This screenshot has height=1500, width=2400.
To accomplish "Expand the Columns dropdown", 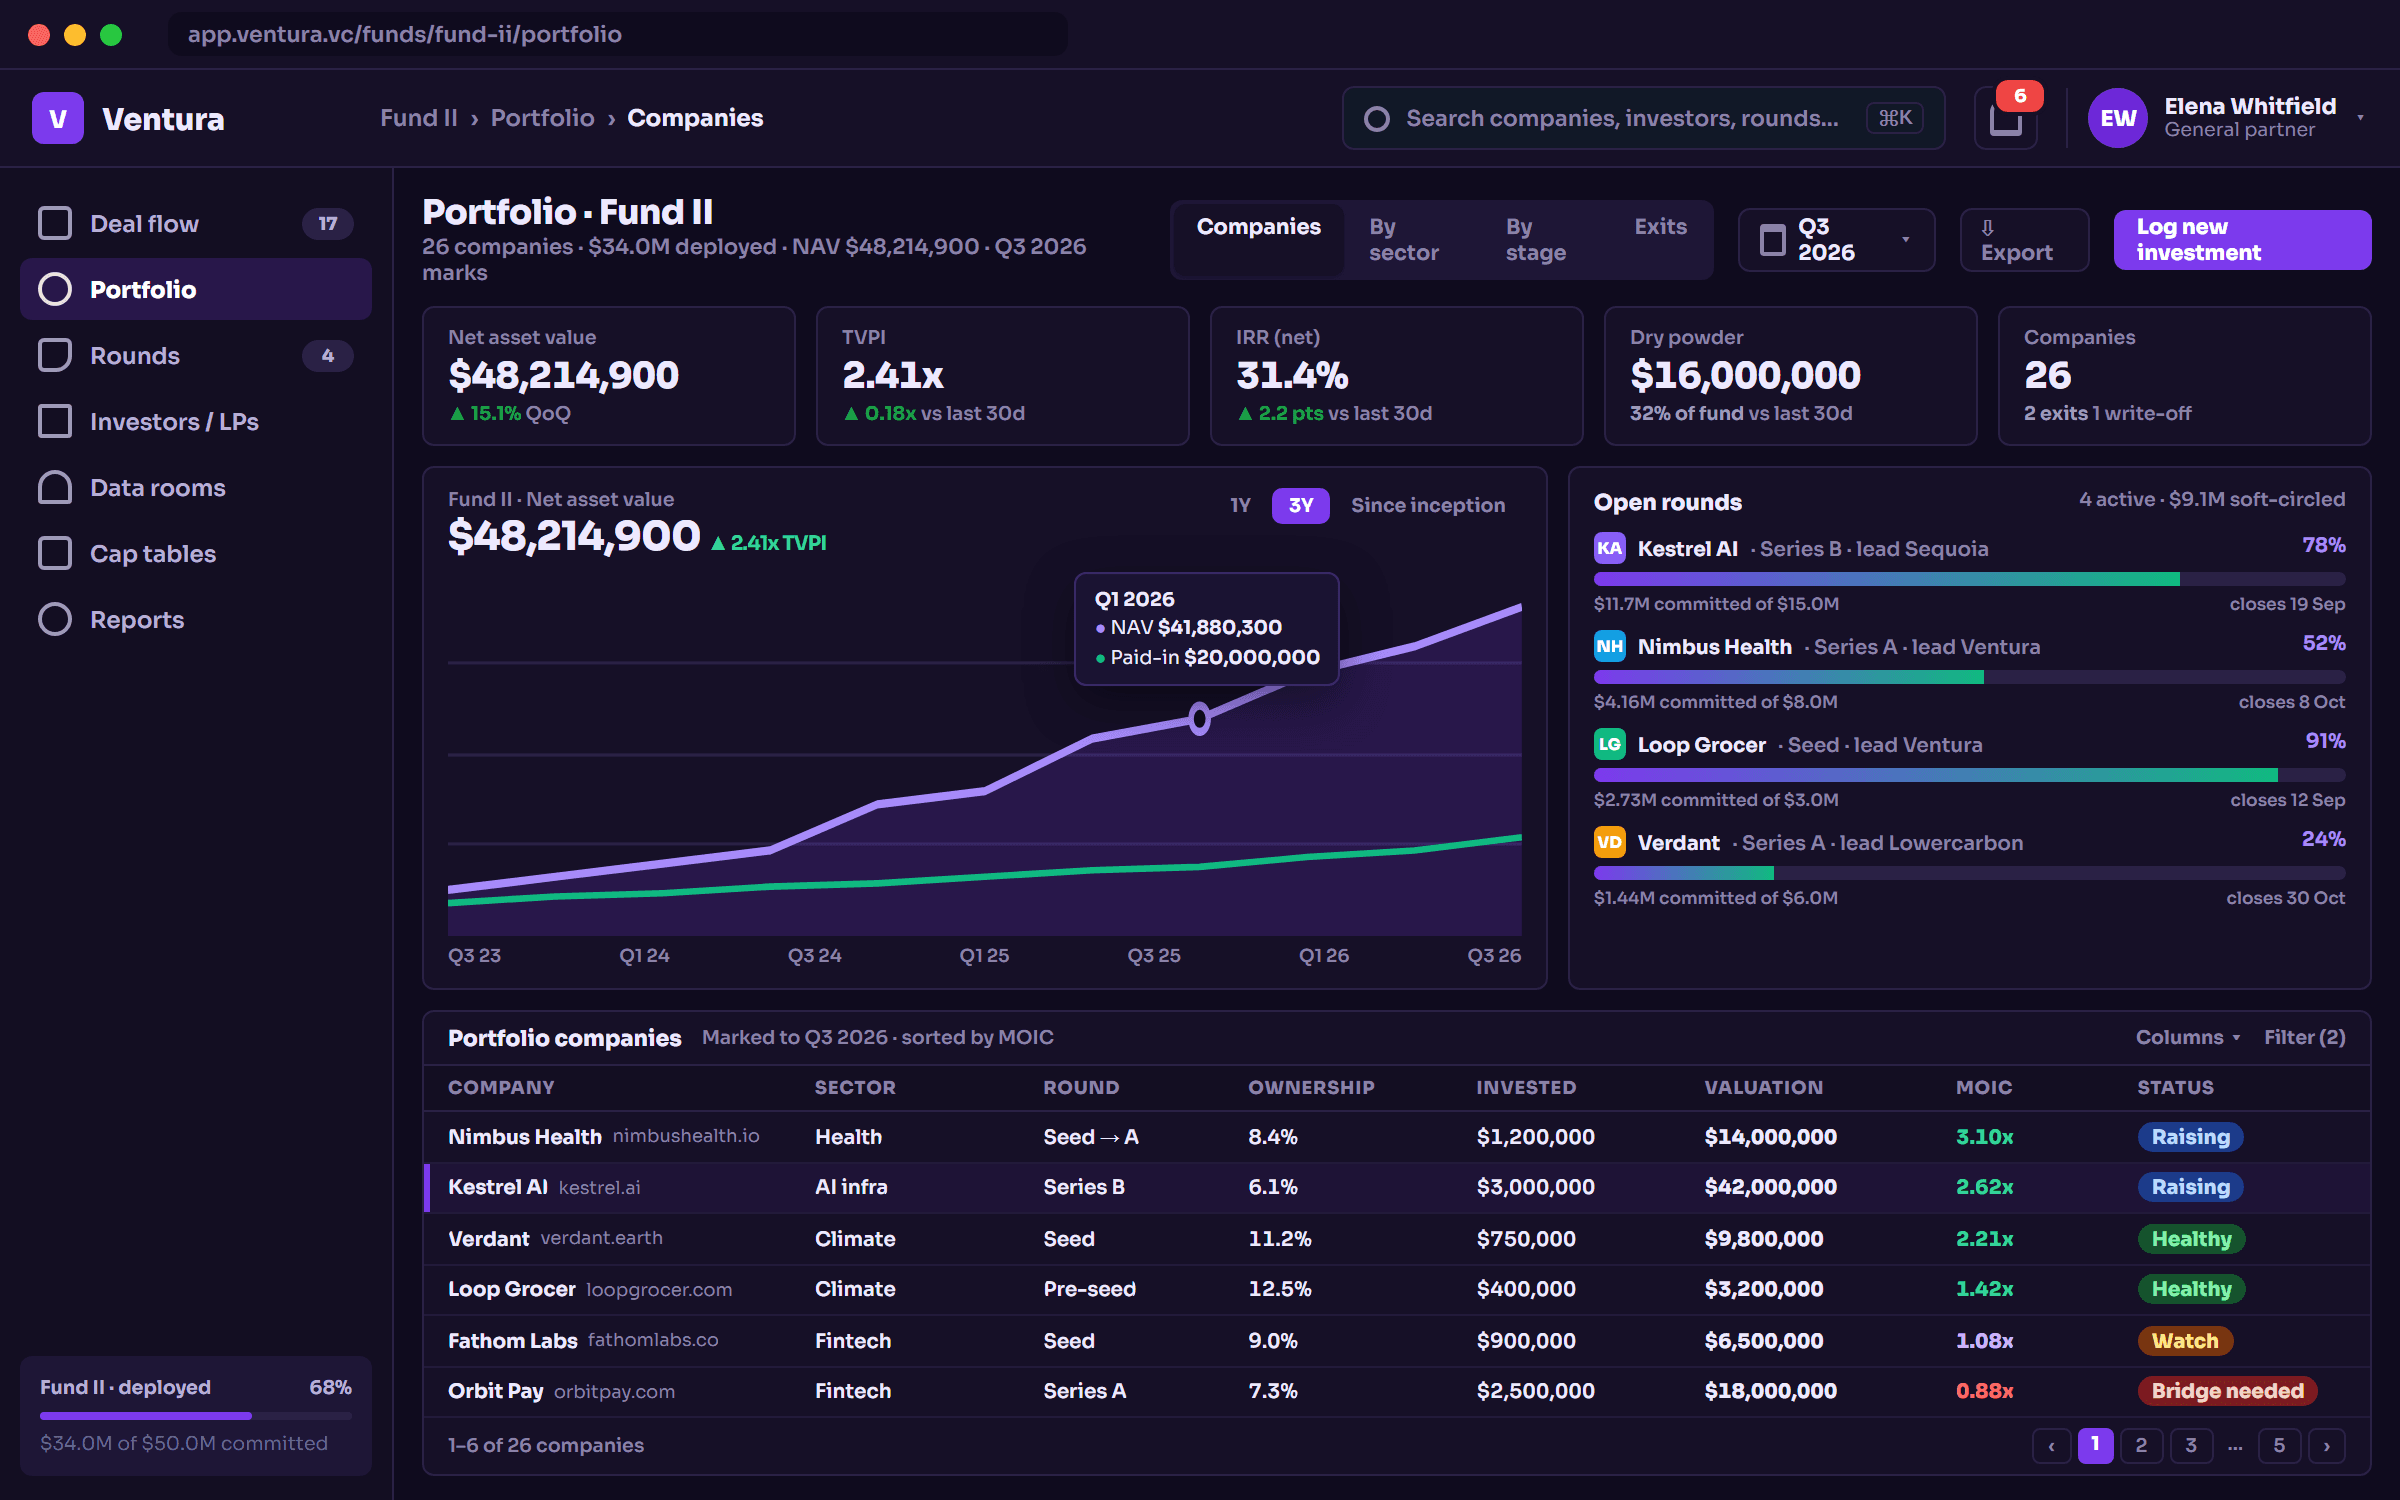I will coord(2187,1037).
